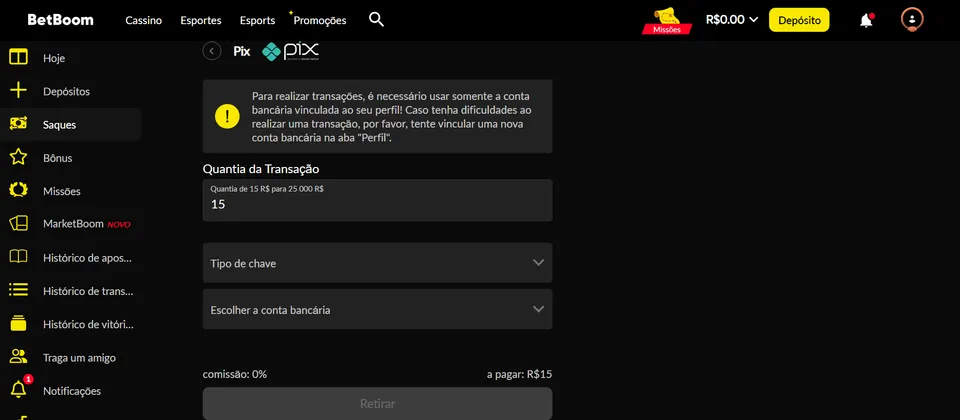Click the Traga um amigo icon
Viewport: 960px width, 420px height.
pyautogui.click(x=18, y=357)
